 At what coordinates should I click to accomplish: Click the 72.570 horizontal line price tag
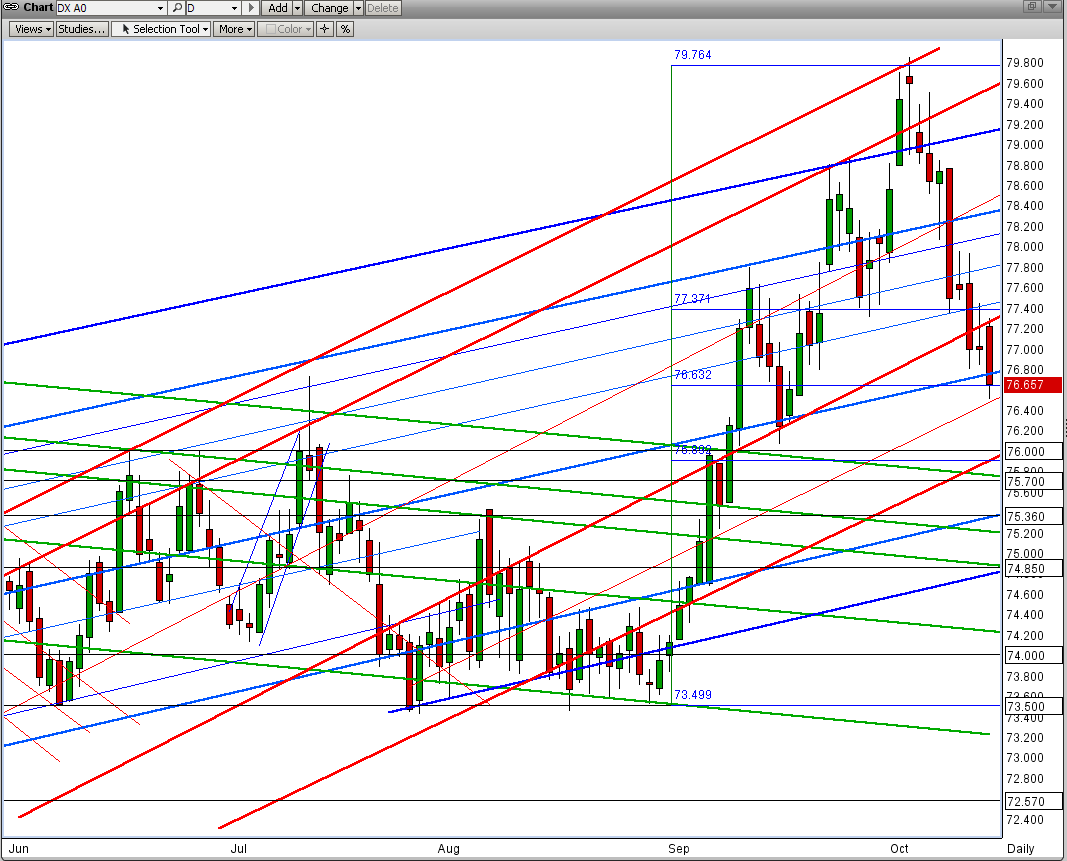1033,802
